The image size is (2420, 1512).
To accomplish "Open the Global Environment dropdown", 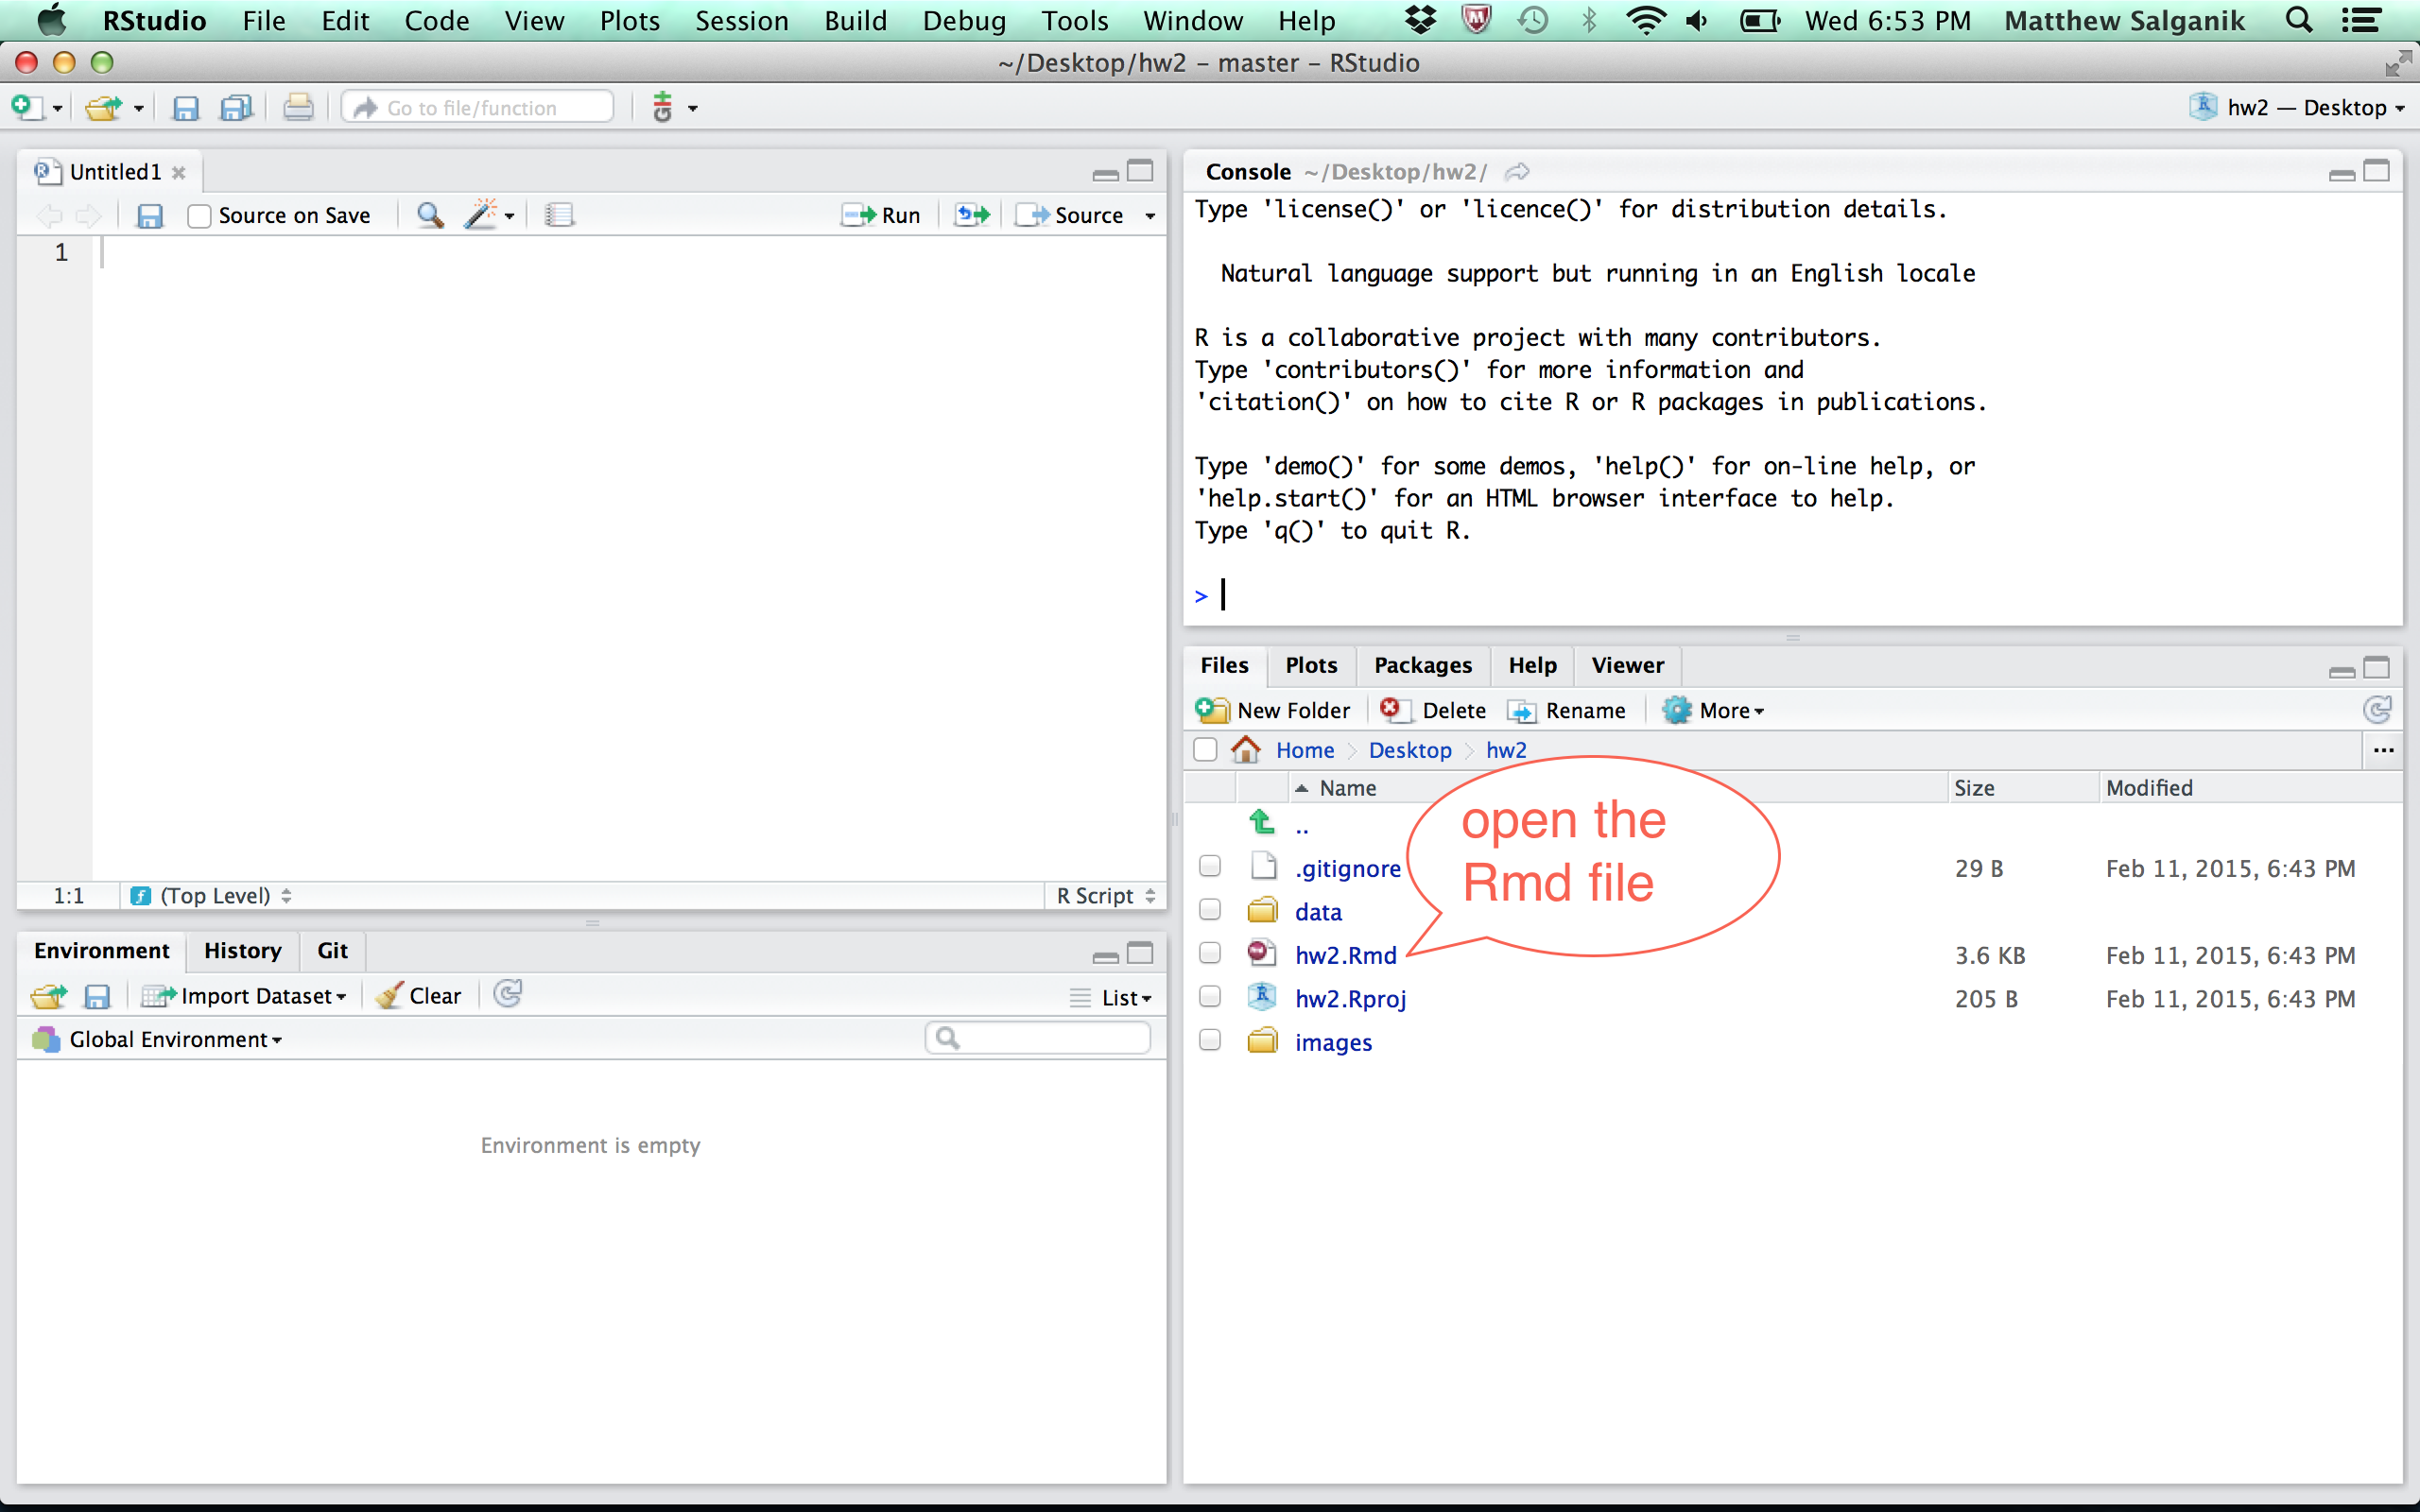I will point(175,1039).
